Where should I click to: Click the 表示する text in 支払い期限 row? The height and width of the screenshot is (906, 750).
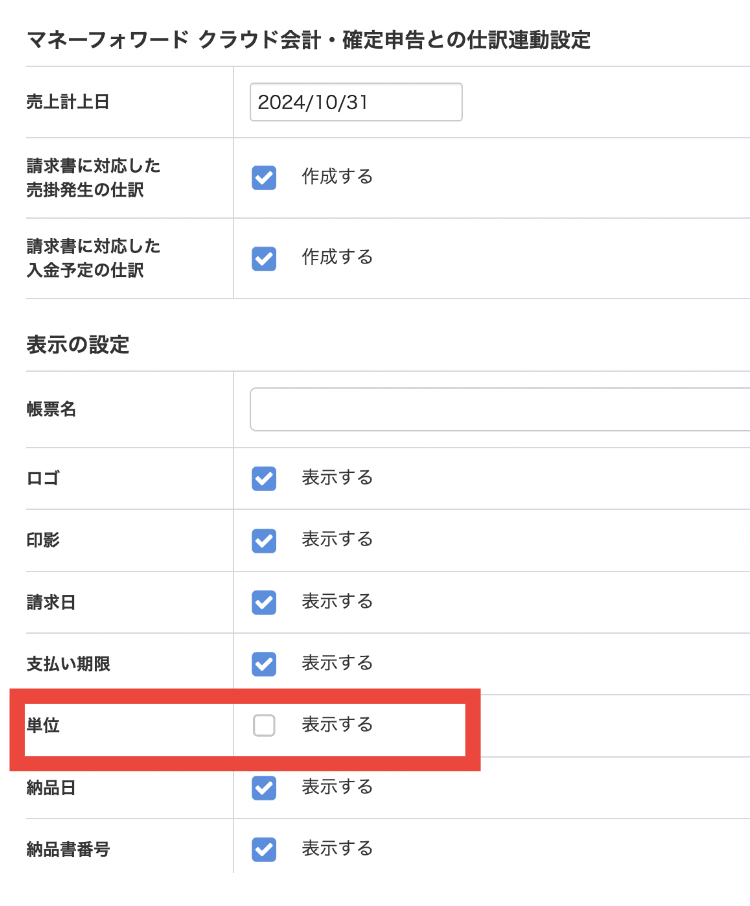click(x=337, y=663)
